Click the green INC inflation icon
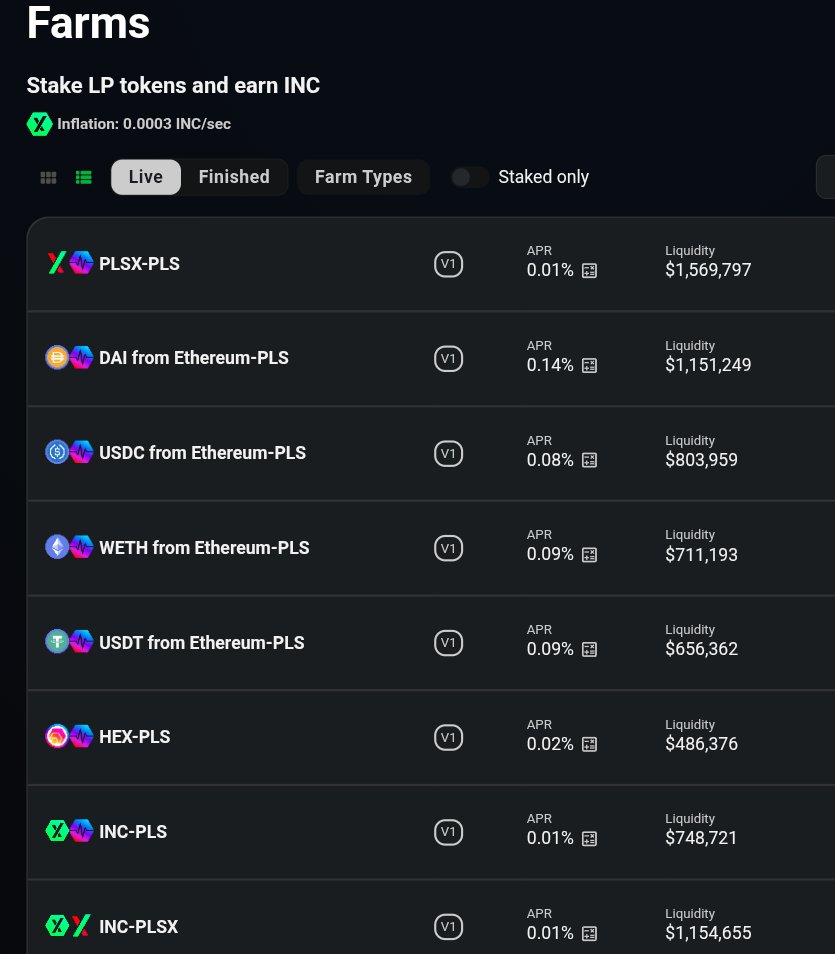 coord(39,124)
